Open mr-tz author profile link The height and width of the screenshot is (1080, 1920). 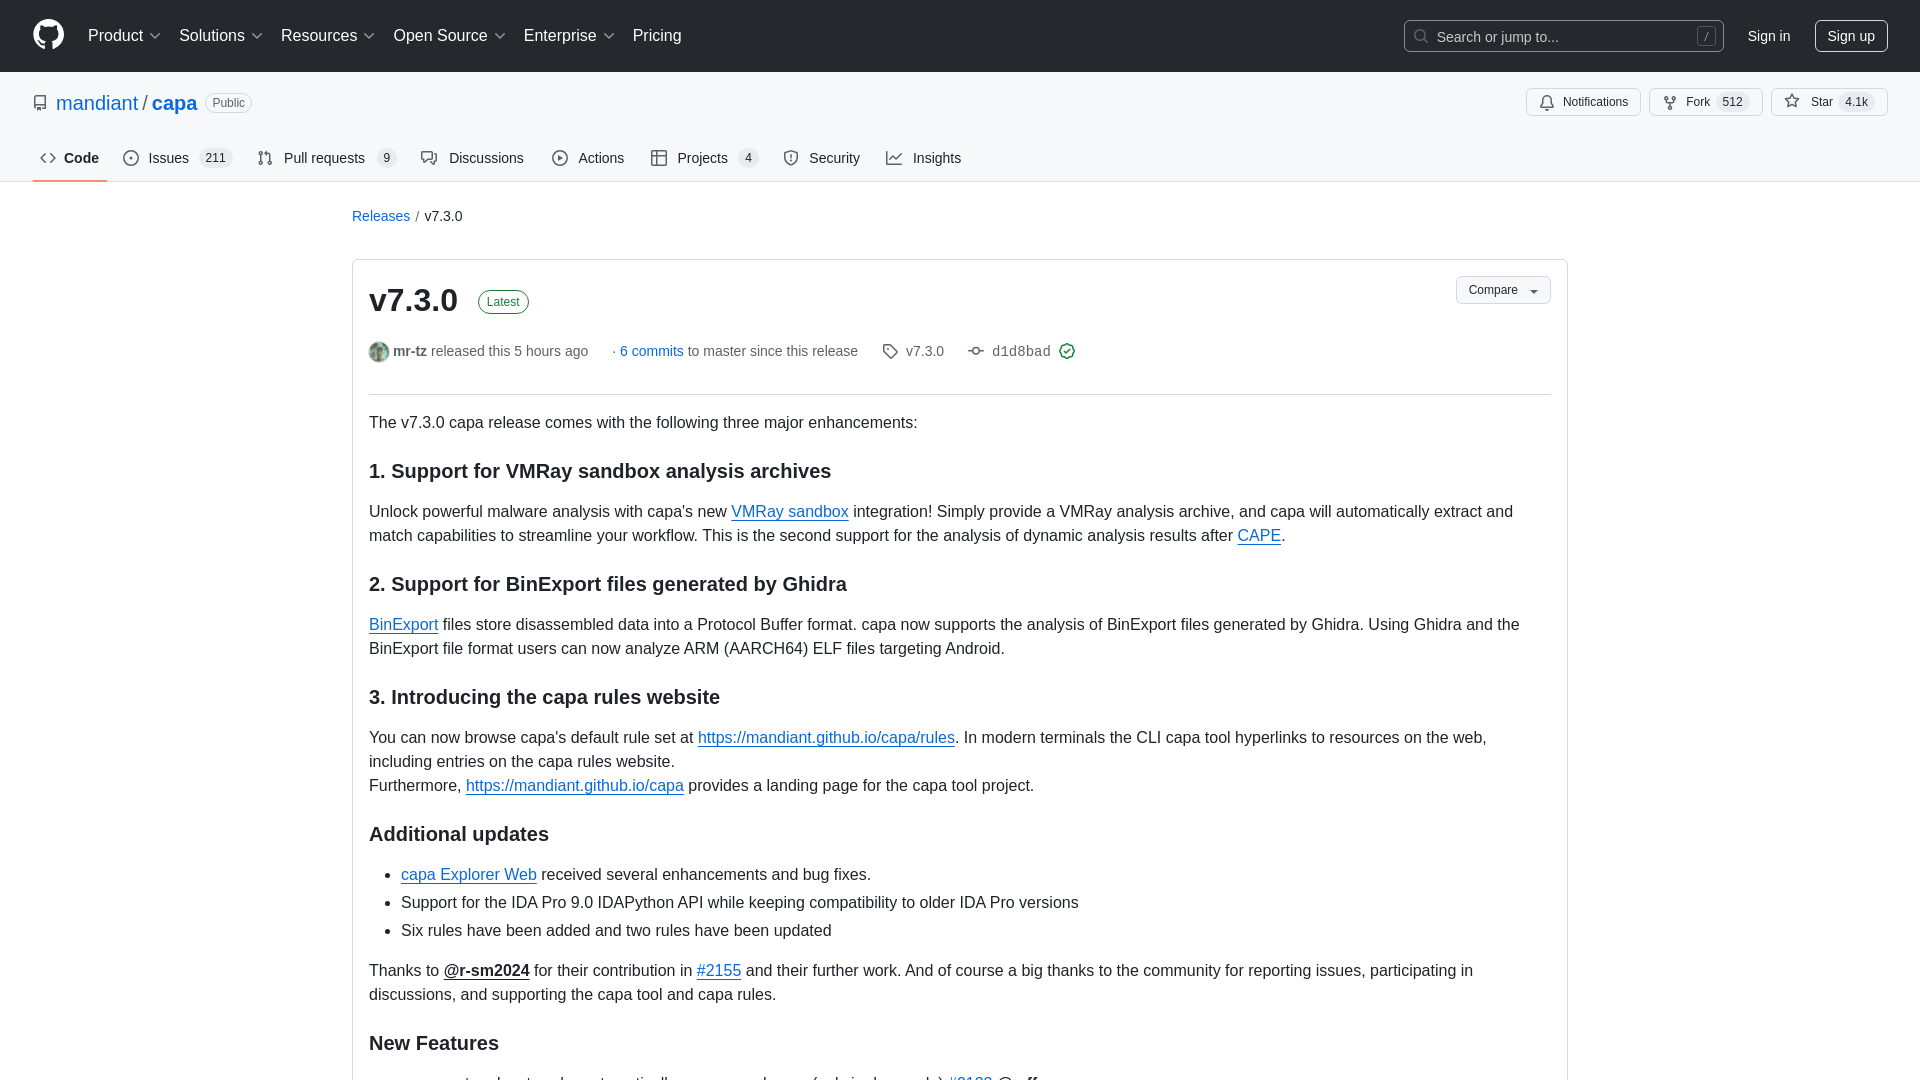coord(410,351)
